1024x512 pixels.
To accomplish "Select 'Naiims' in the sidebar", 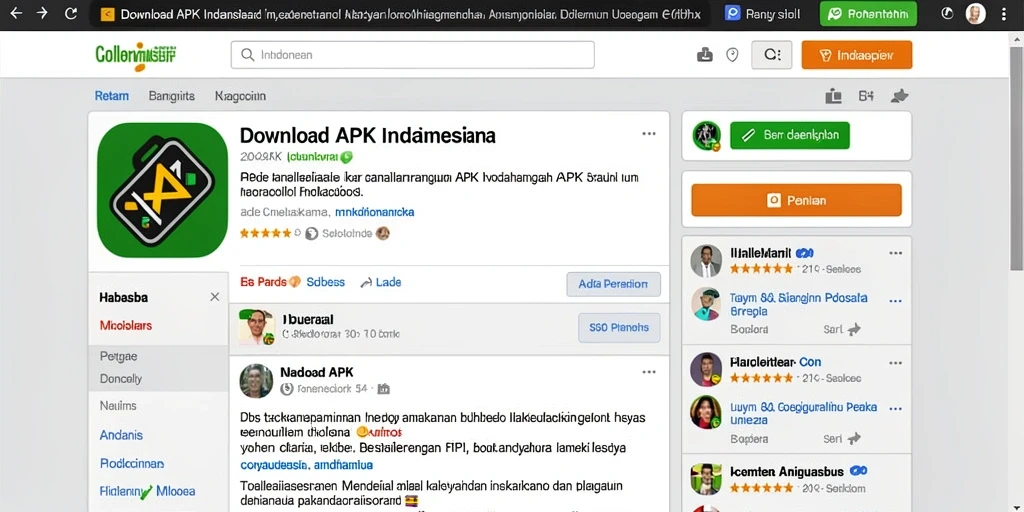I will pyautogui.click(x=118, y=406).
